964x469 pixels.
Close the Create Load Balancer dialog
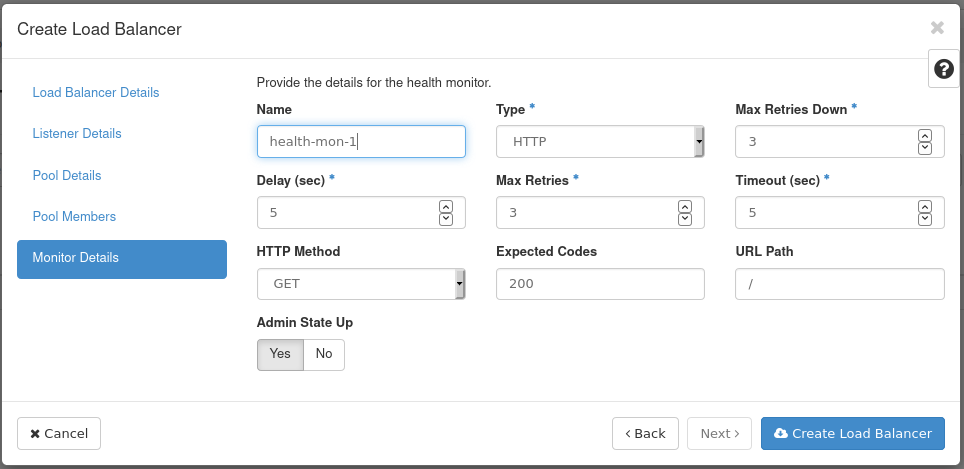point(937,28)
